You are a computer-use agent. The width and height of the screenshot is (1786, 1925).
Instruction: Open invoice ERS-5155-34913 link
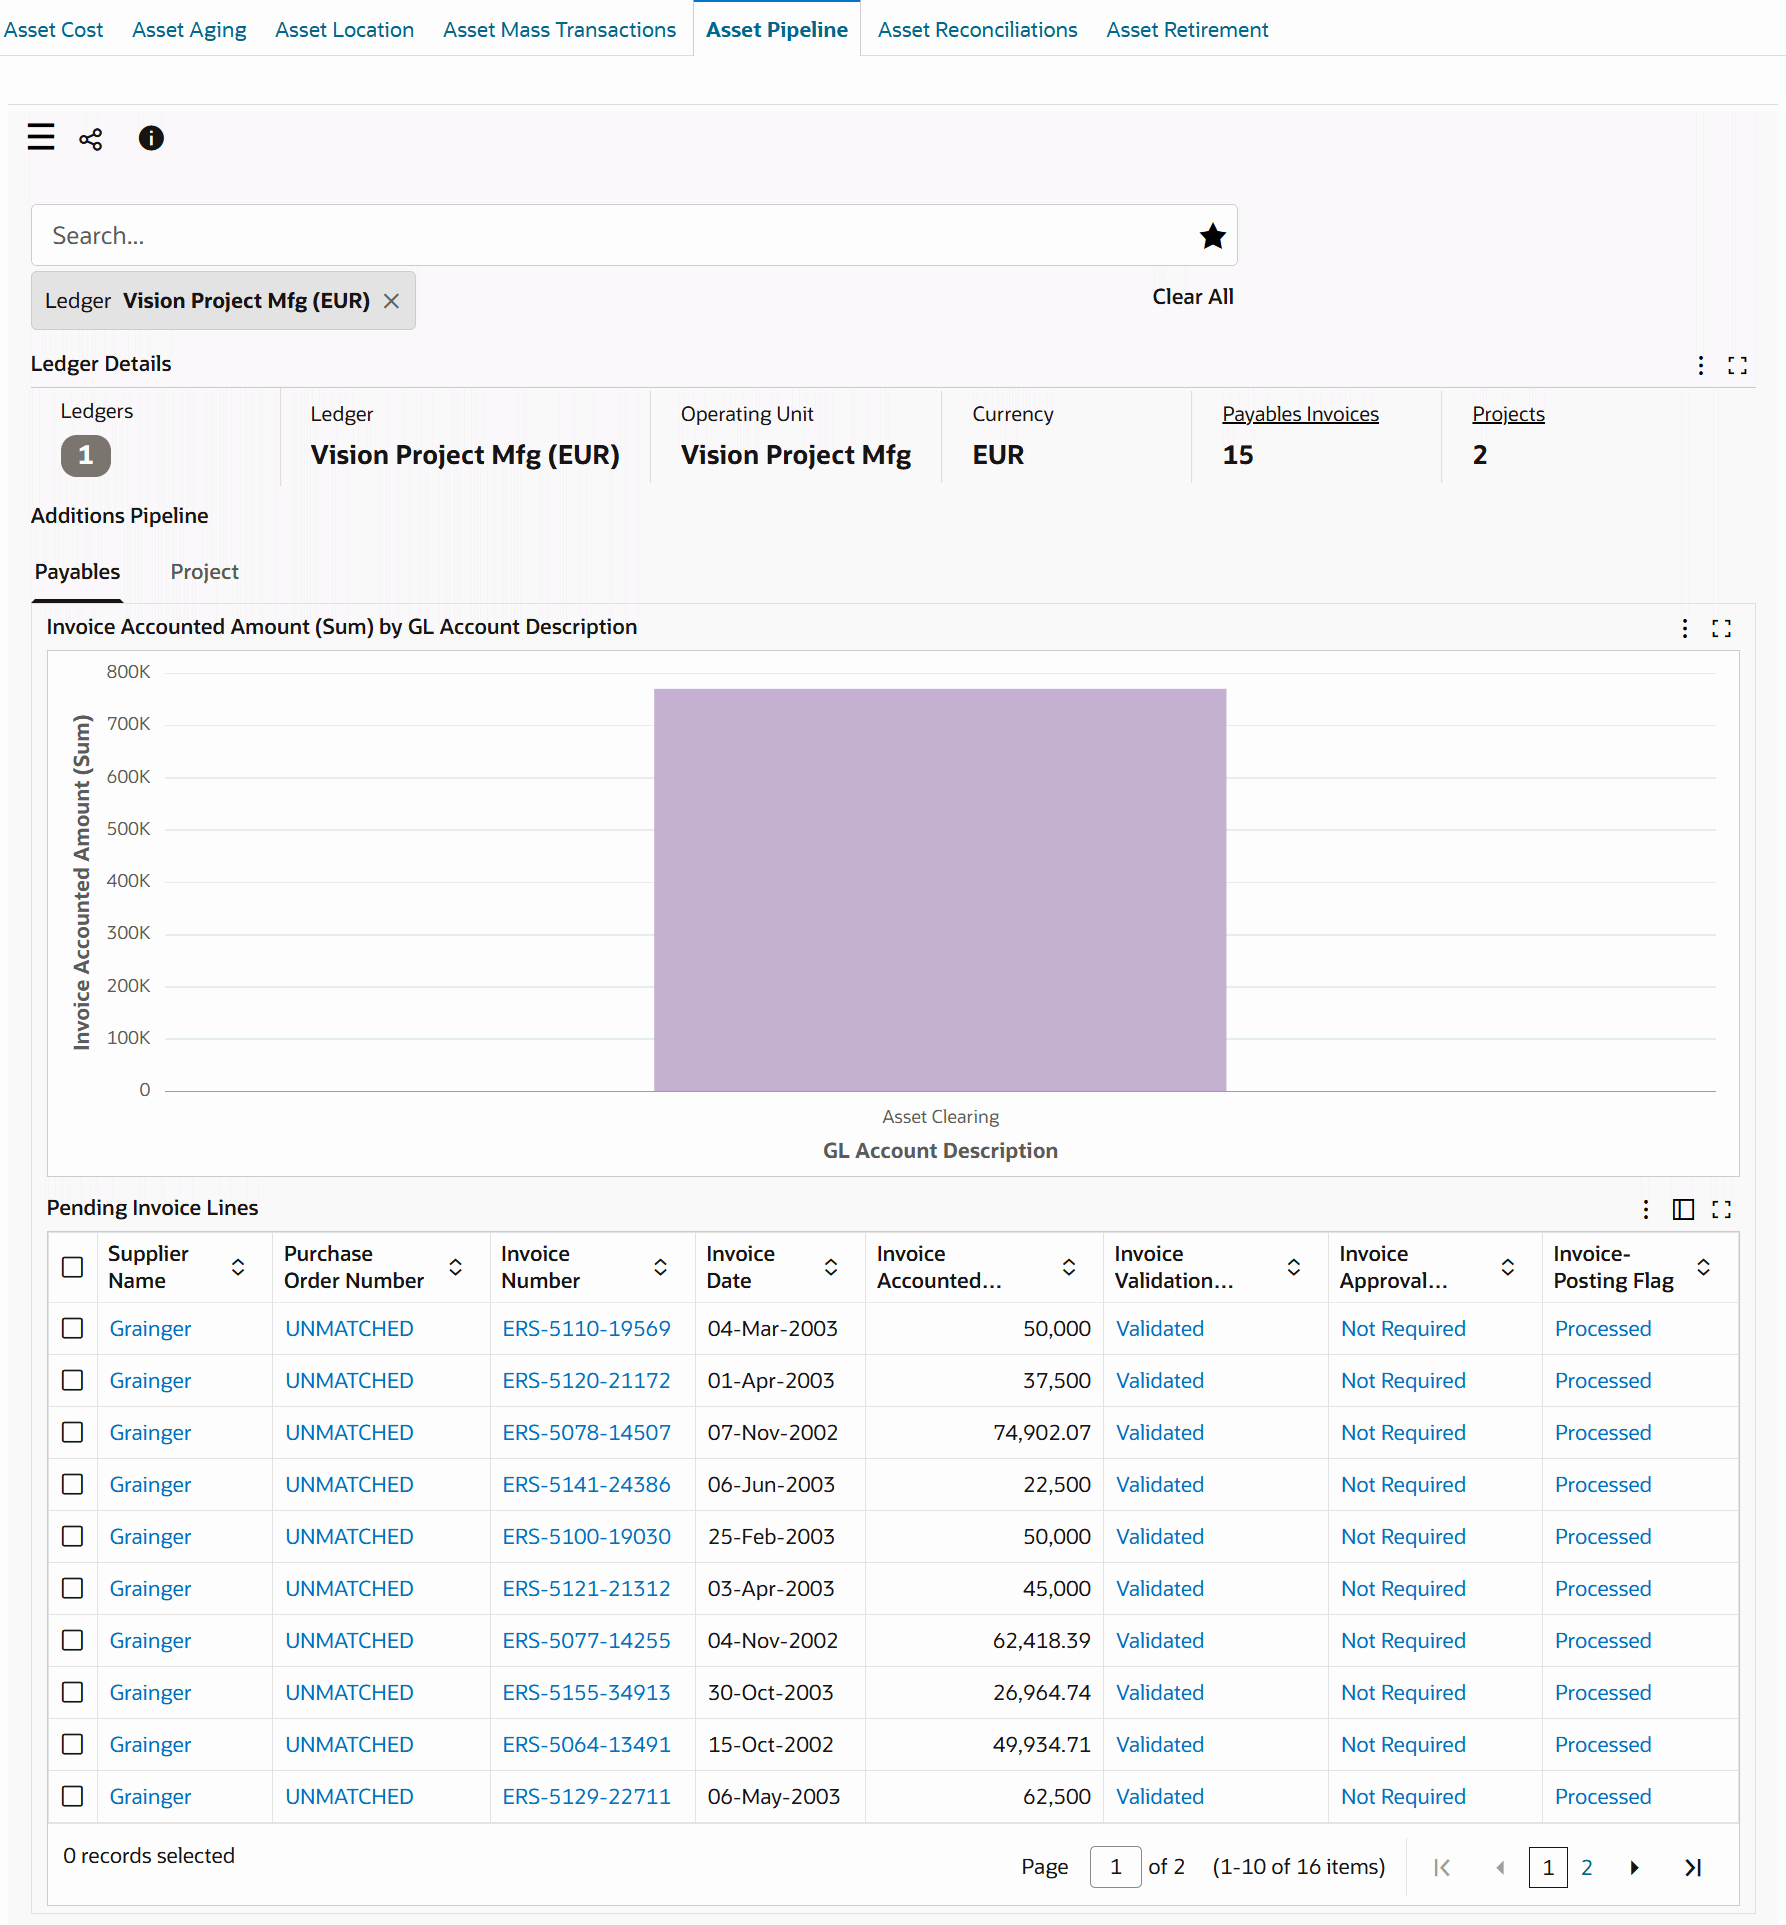[x=586, y=1692]
